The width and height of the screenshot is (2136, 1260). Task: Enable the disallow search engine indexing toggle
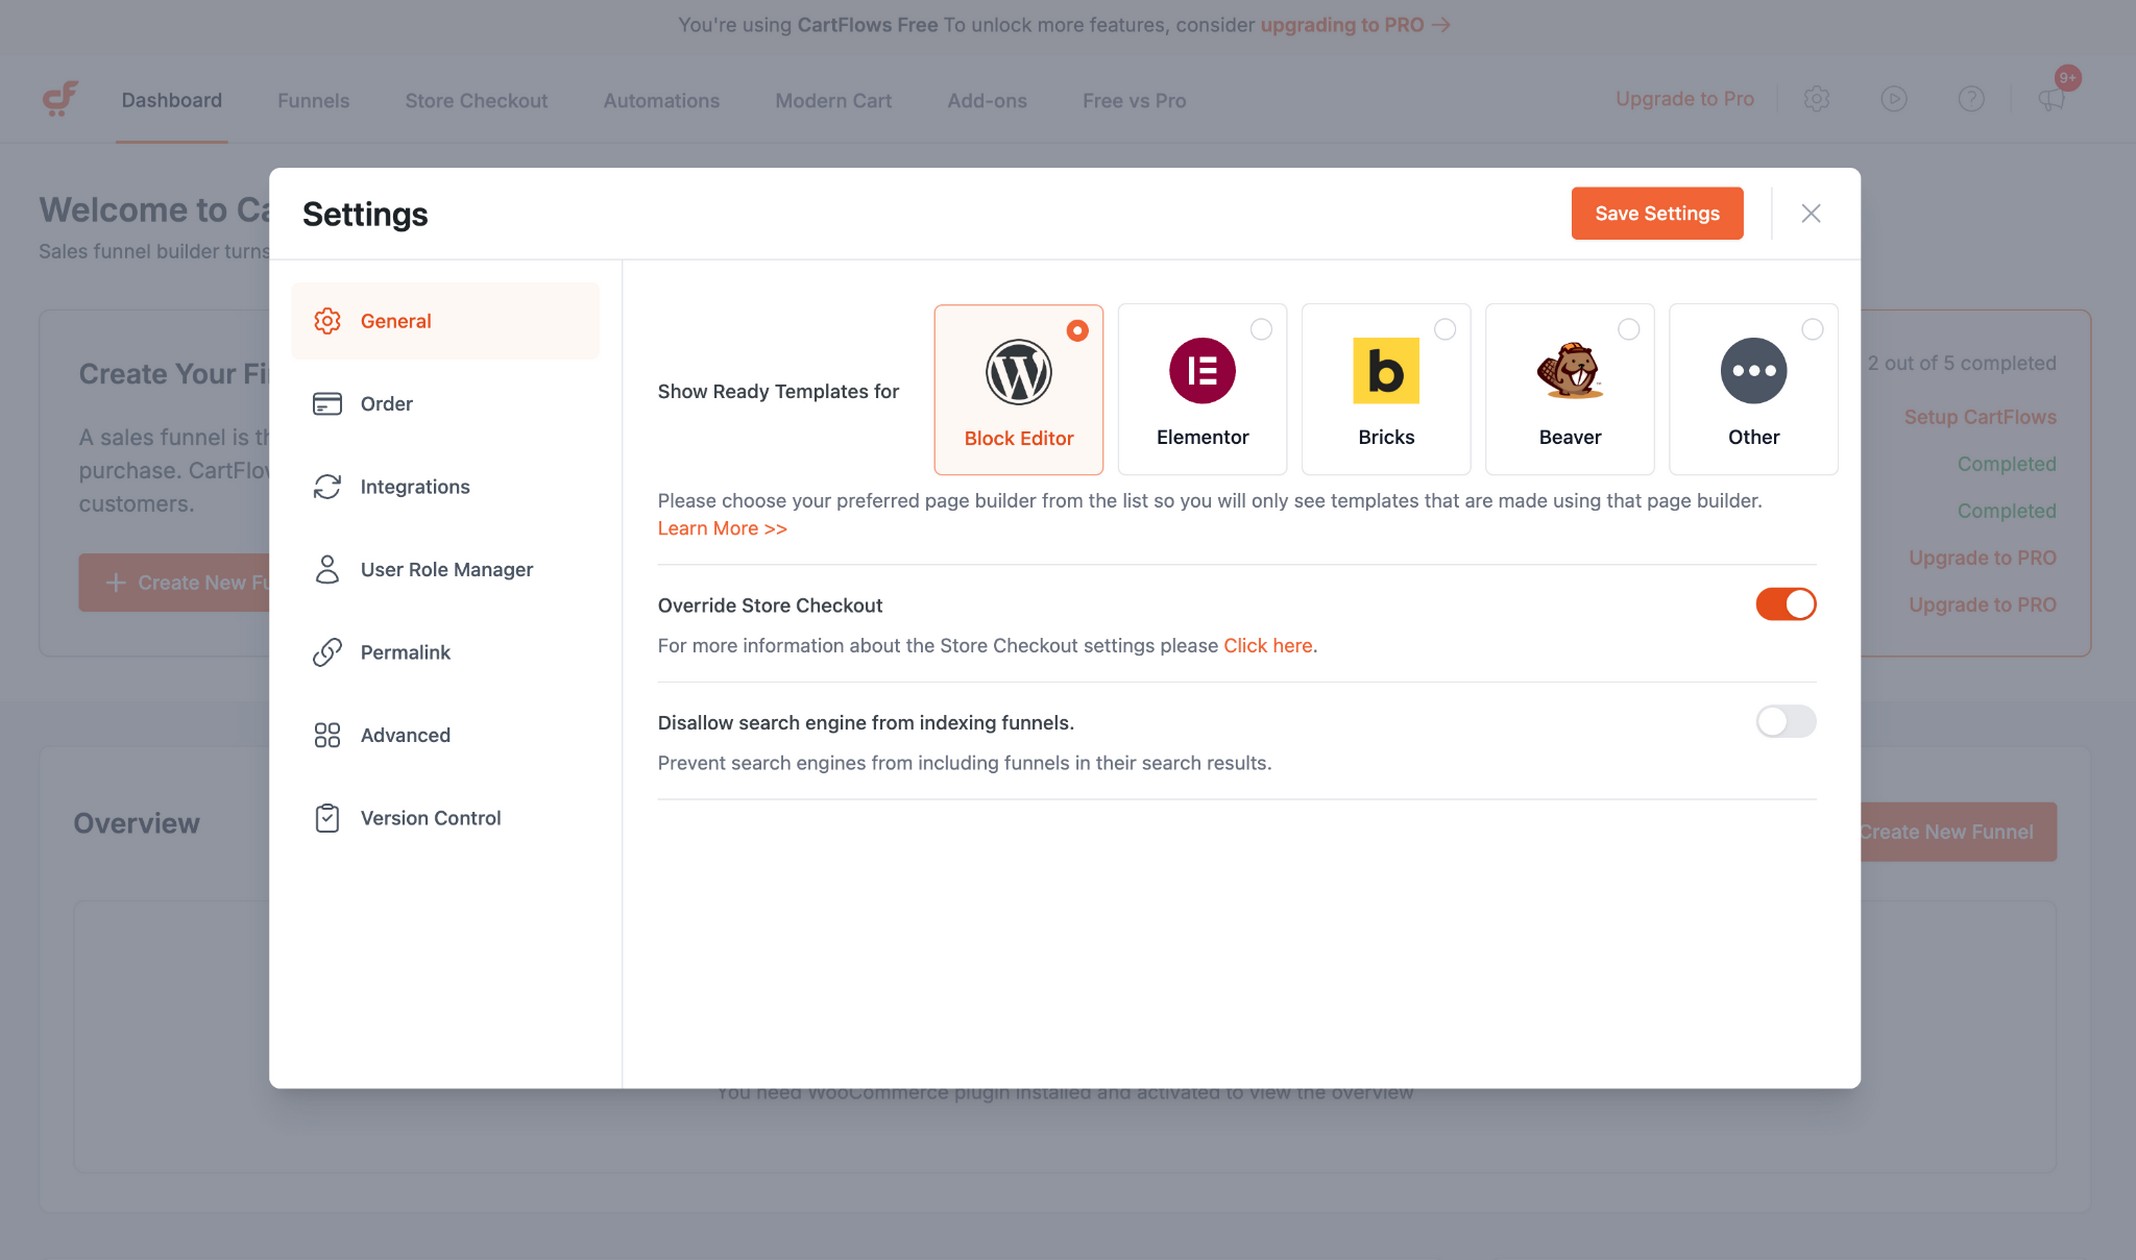coord(1786,721)
